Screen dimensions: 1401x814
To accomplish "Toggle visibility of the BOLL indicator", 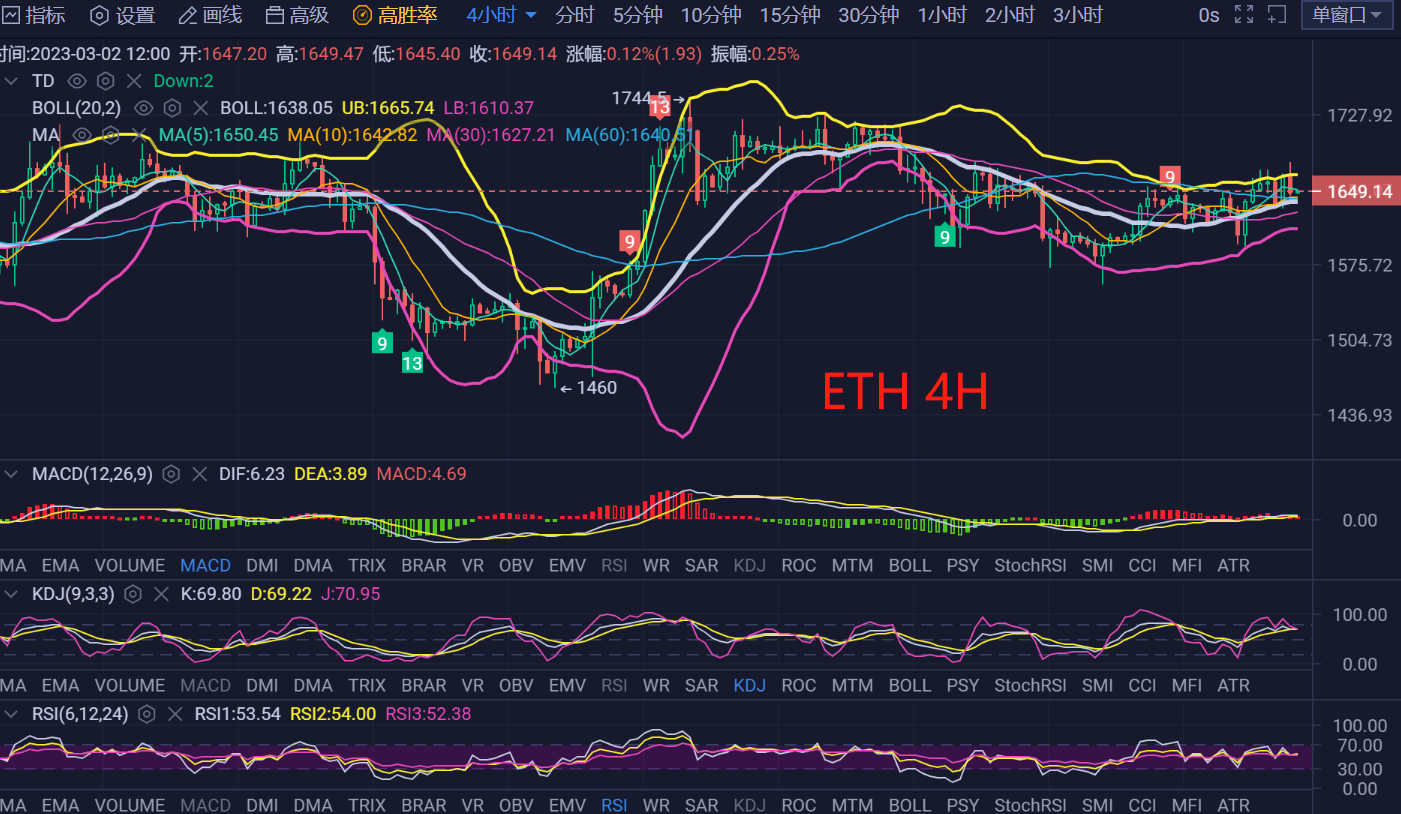I will click(x=143, y=108).
